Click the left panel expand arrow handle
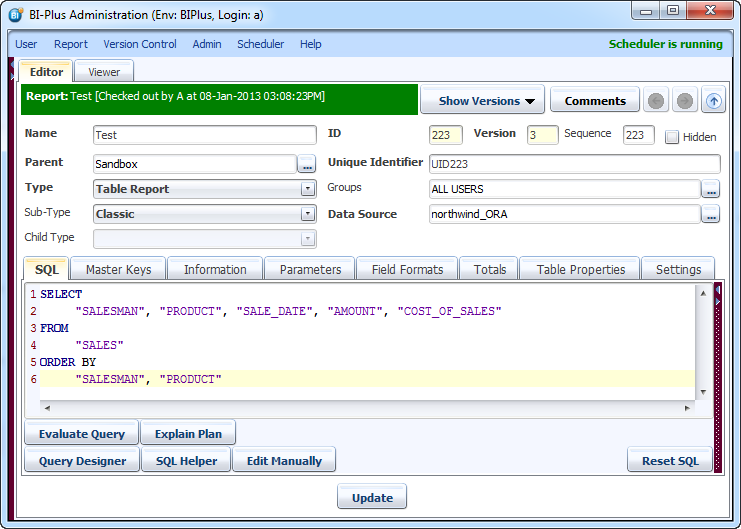The image size is (741, 529). pos(11,75)
